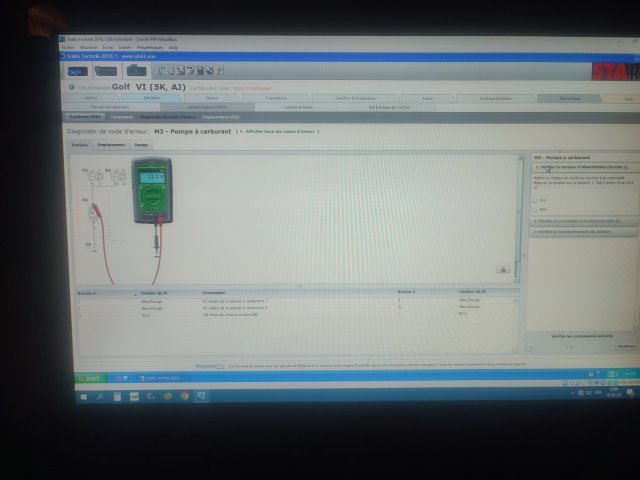Expand step 2 Vérifier la connexion à la terre

(584, 221)
